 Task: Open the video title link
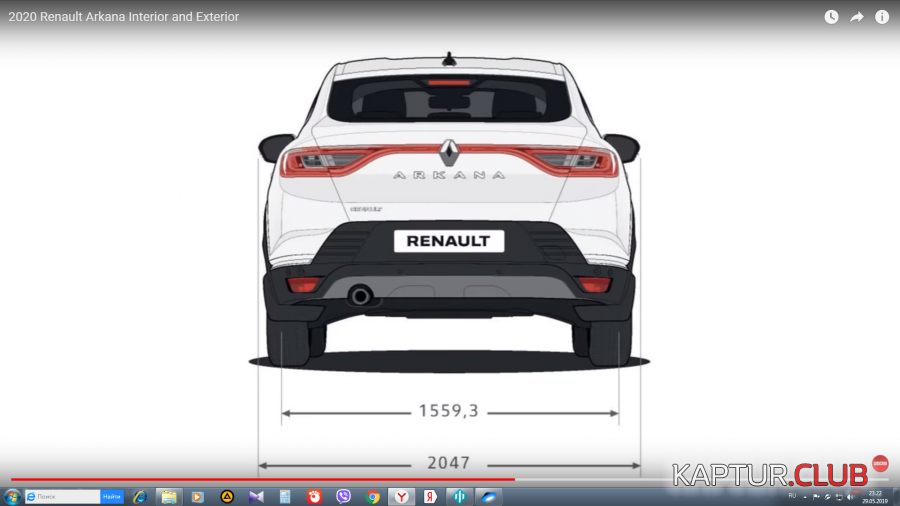[x=123, y=17]
